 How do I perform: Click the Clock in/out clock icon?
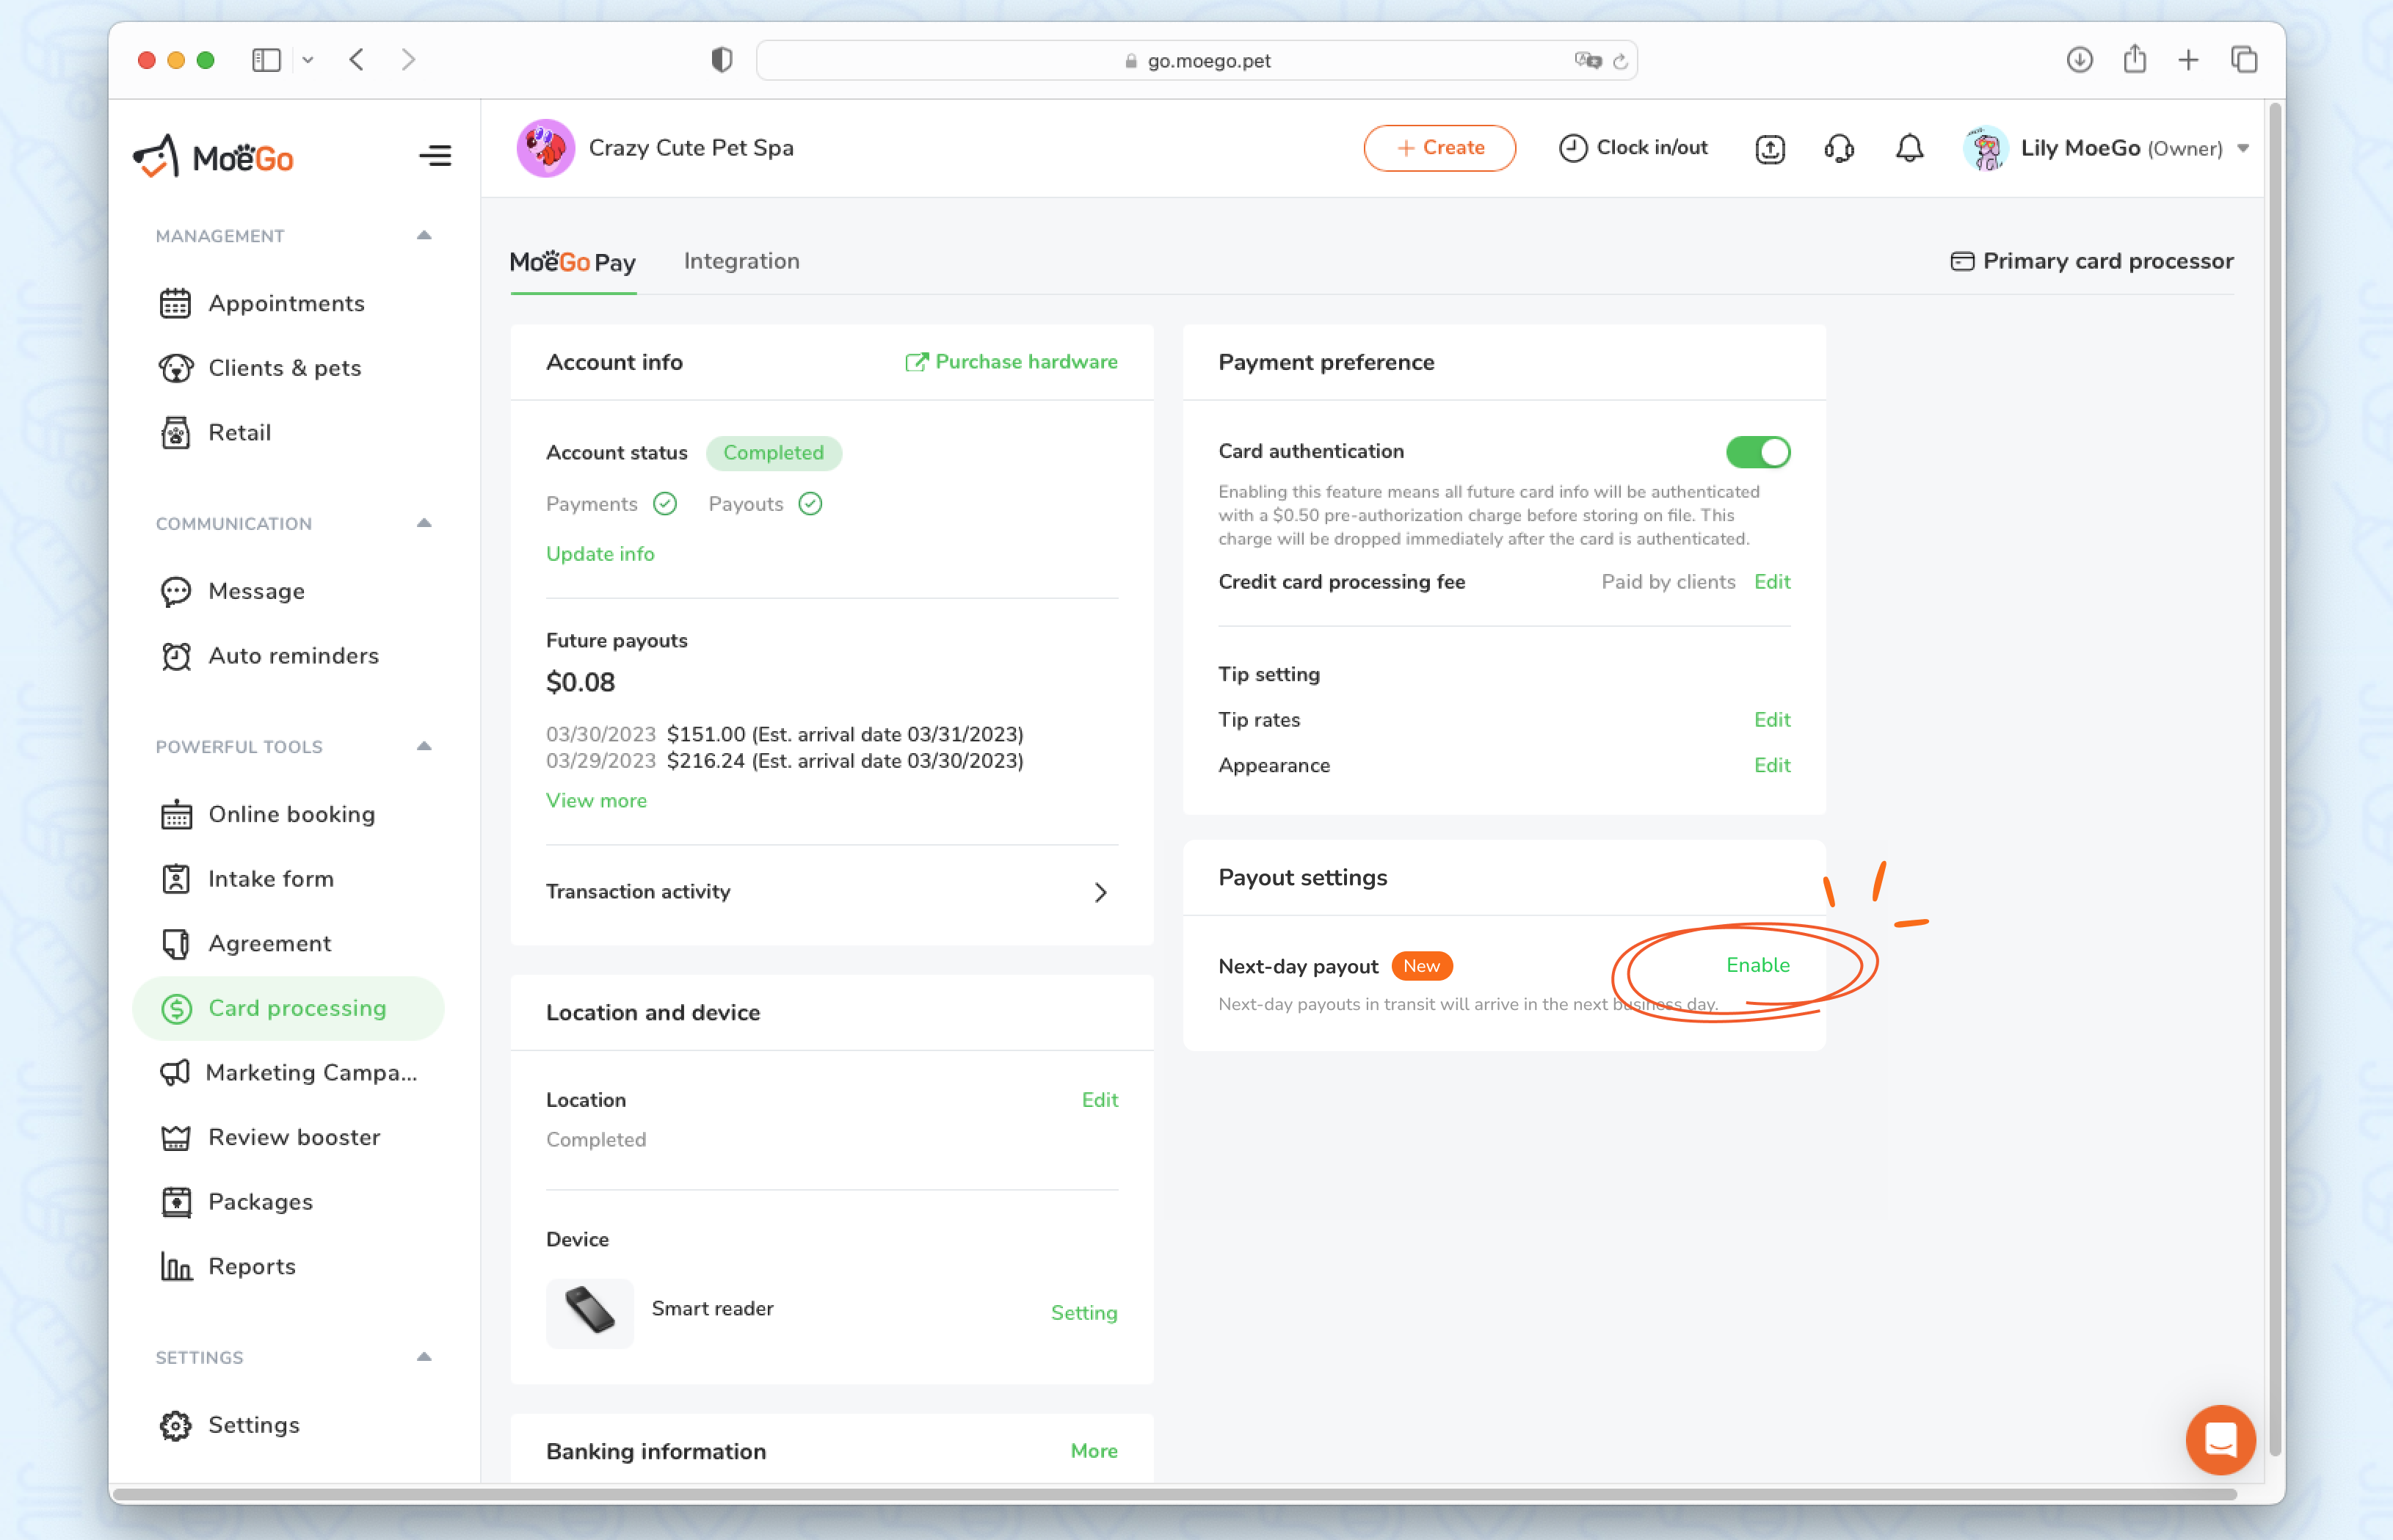point(1572,148)
